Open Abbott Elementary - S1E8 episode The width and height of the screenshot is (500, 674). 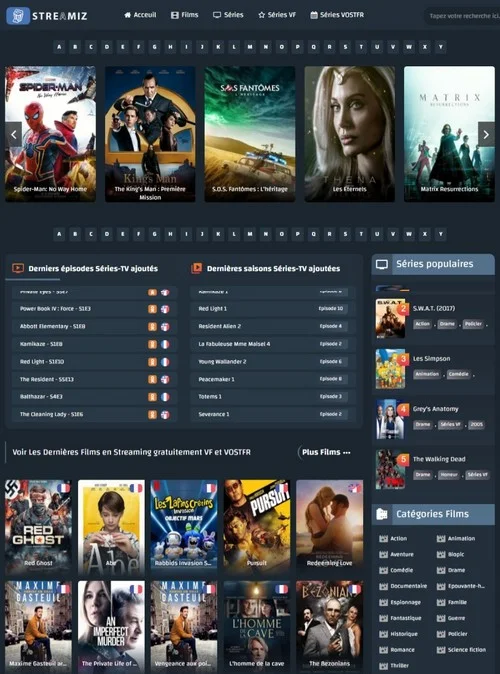click(x=94, y=326)
